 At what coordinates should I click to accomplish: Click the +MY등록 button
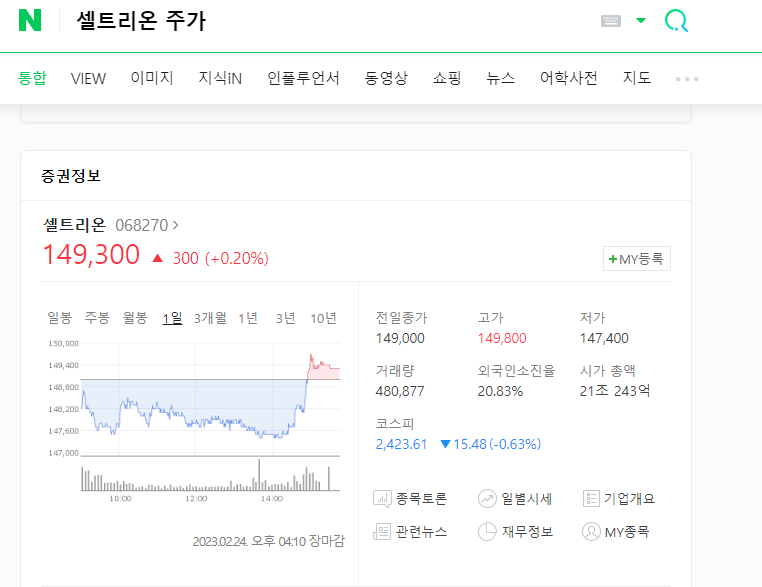[637, 259]
